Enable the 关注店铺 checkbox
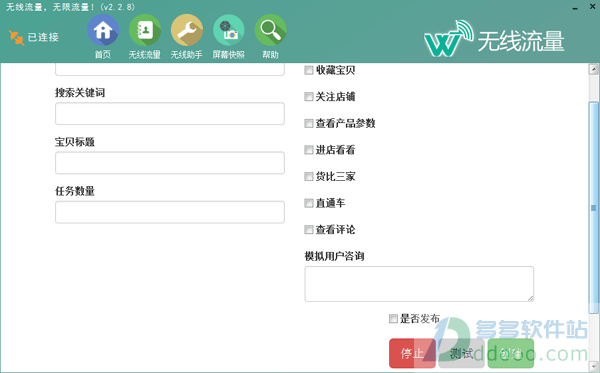Viewport: 600px width, 373px height. click(308, 96)
